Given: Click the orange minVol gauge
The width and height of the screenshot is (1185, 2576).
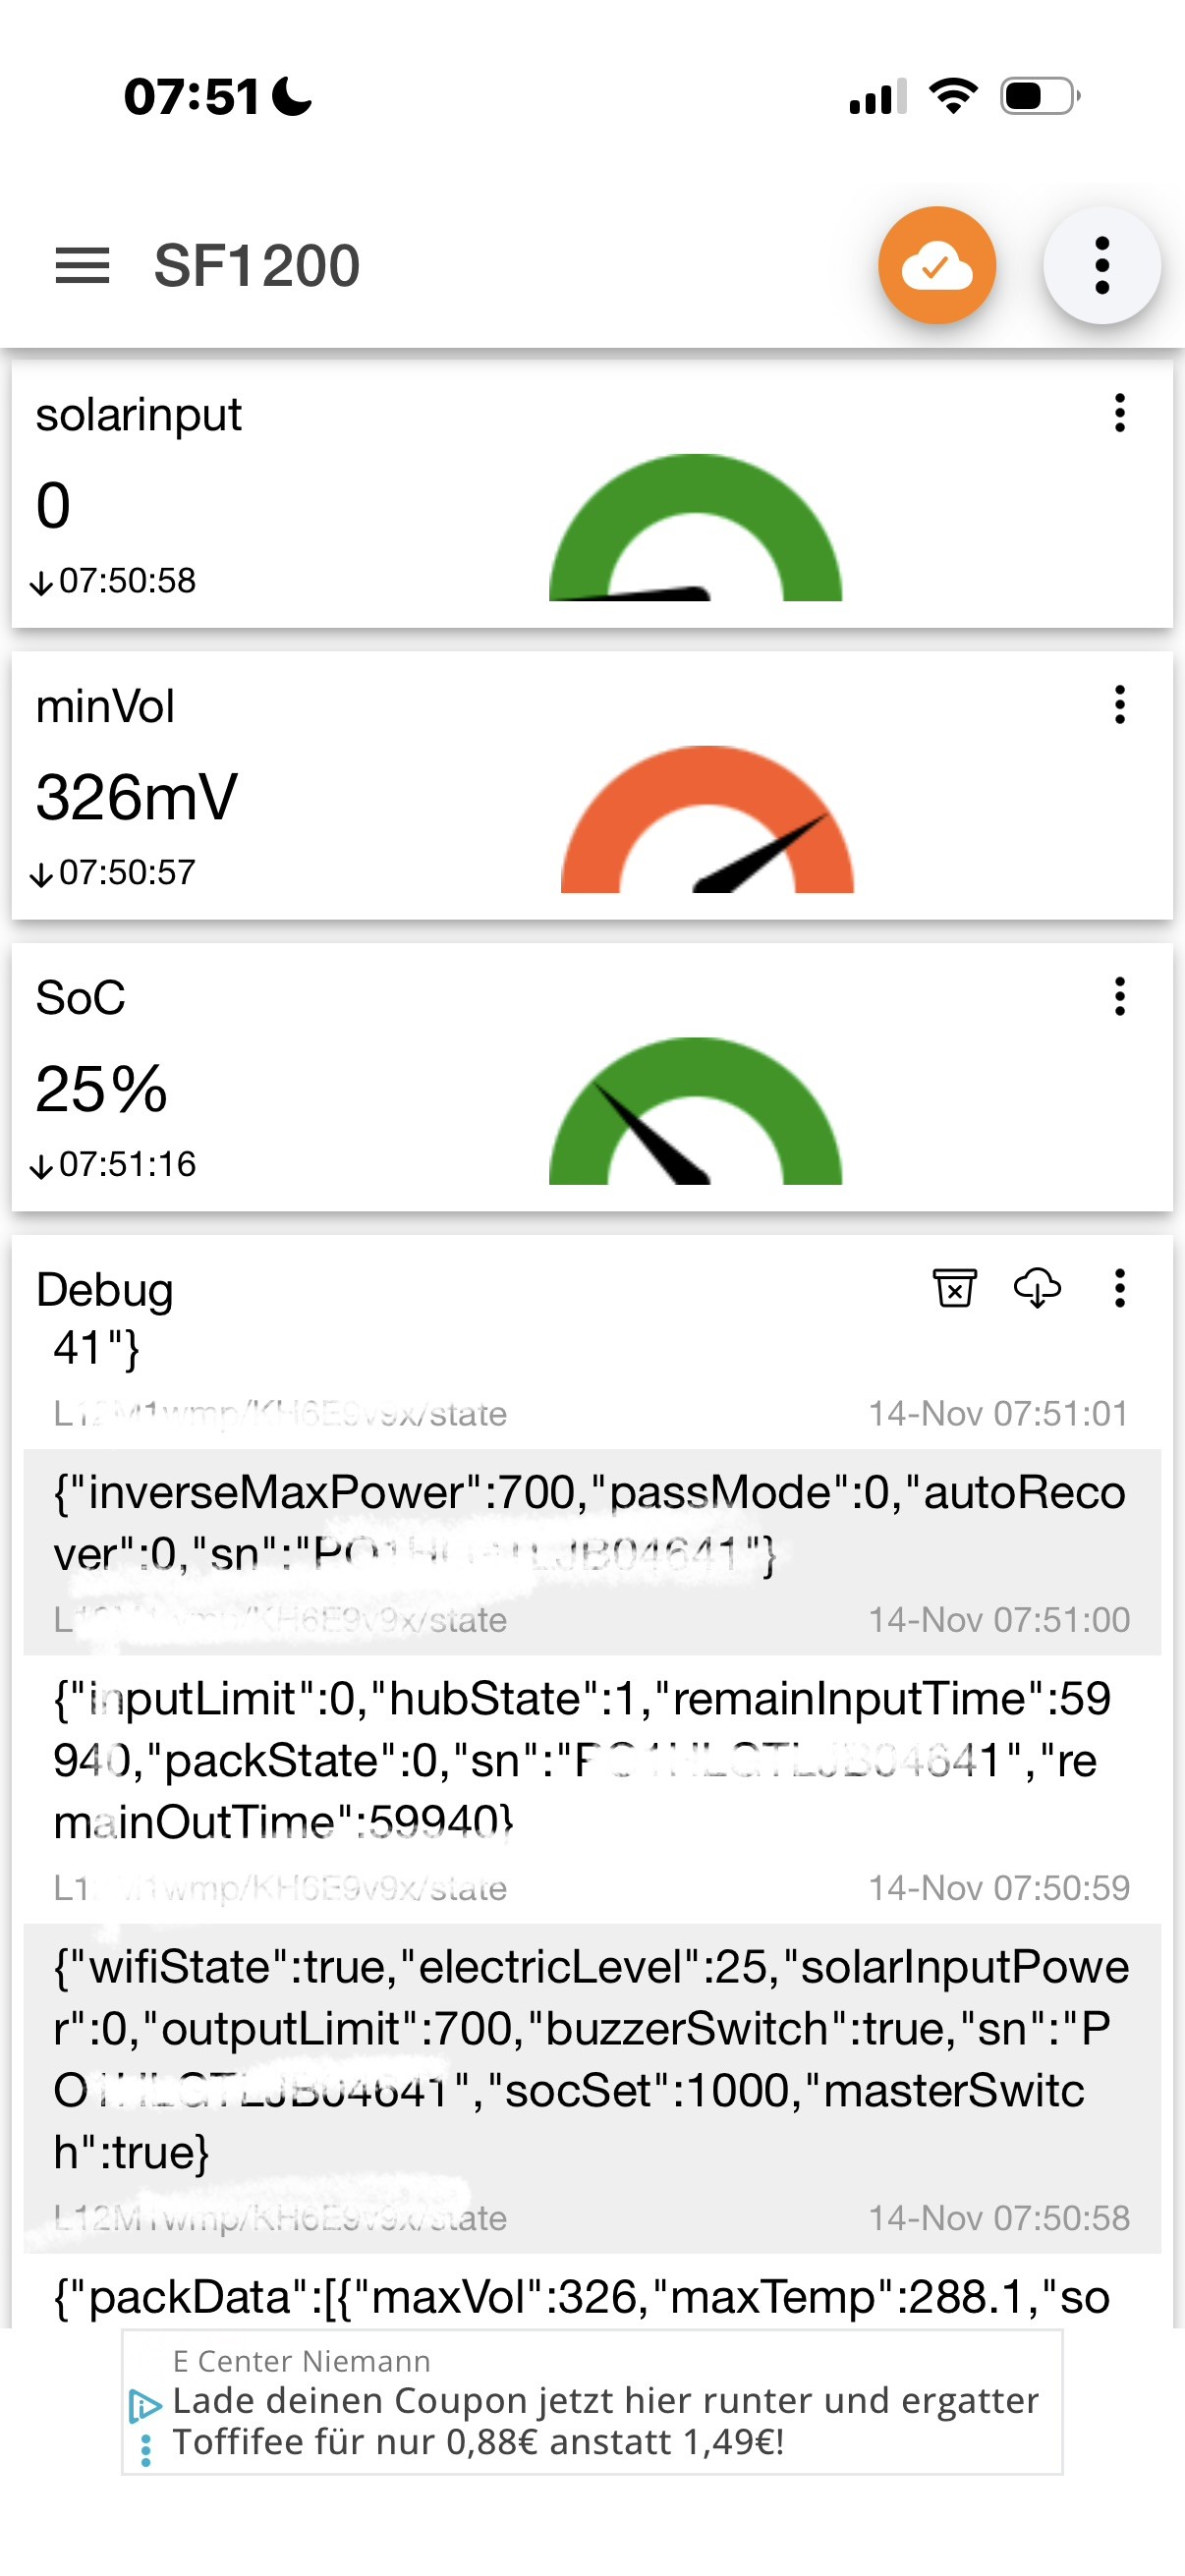Looking at the screenshot, I should click(x=707, y=822).
